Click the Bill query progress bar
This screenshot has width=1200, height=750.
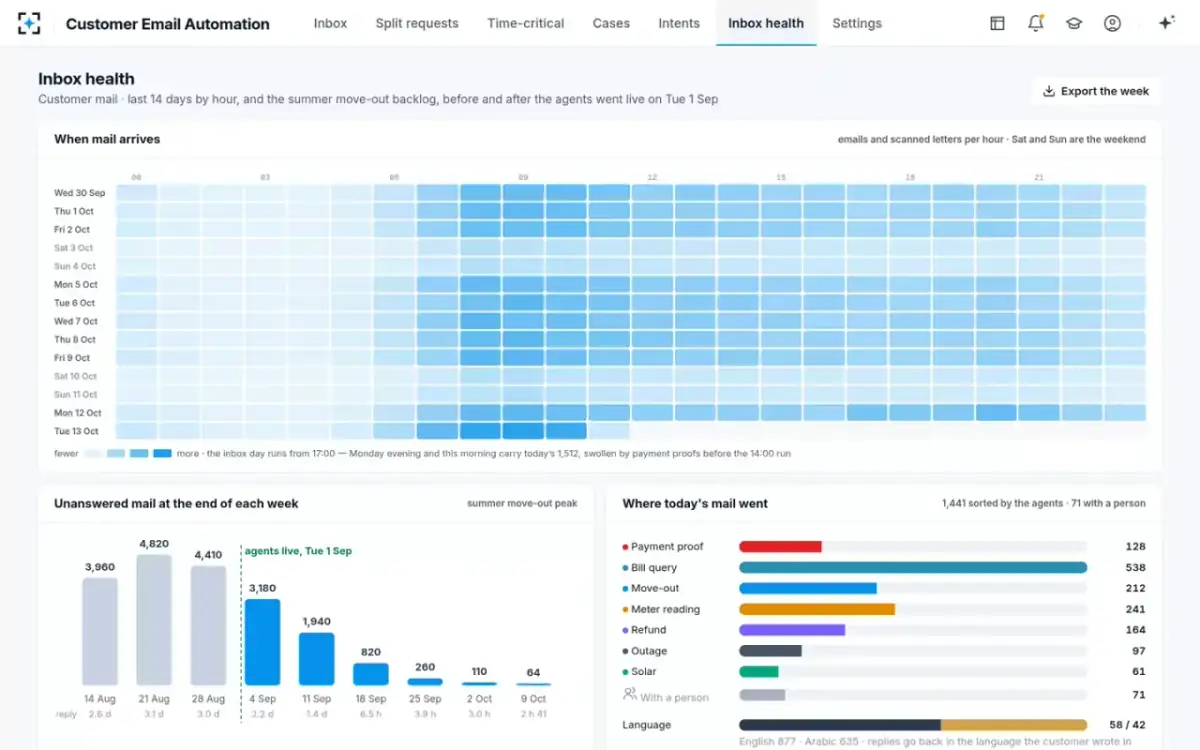913,568
